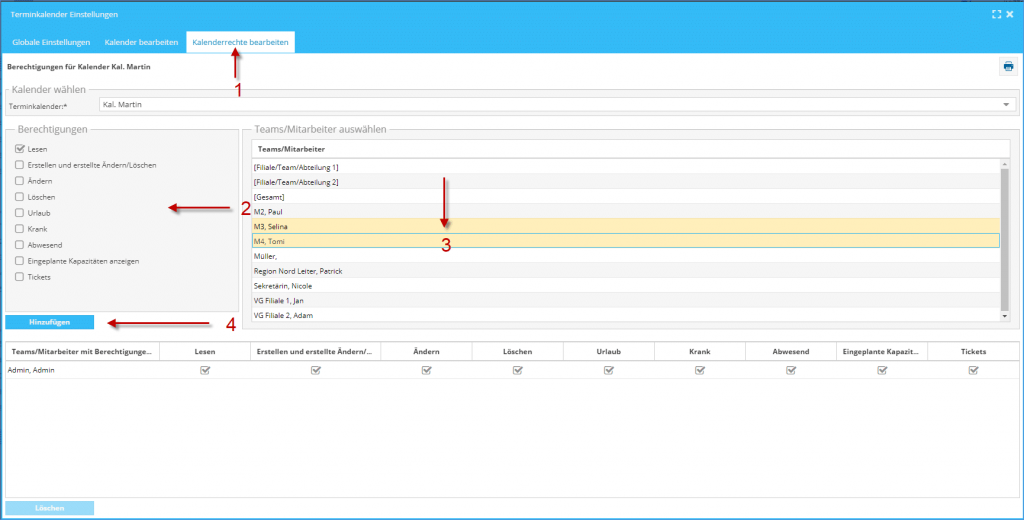Viewport: 1024px width, 520px height.
Task: Click the Kal. Martin calendar input field
Action: pos(550,104)
